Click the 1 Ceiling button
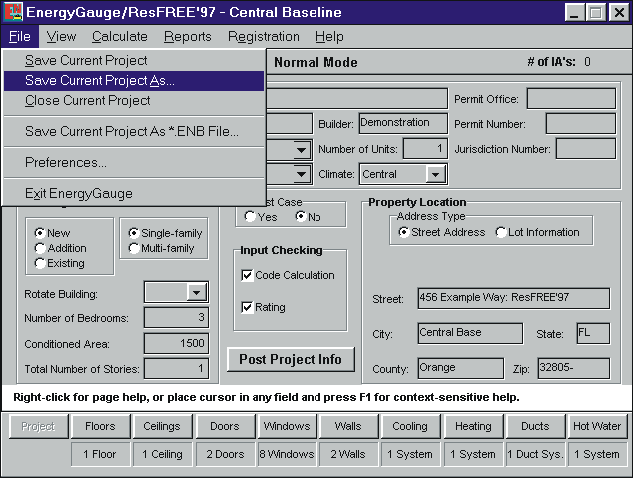 [162, 454]
